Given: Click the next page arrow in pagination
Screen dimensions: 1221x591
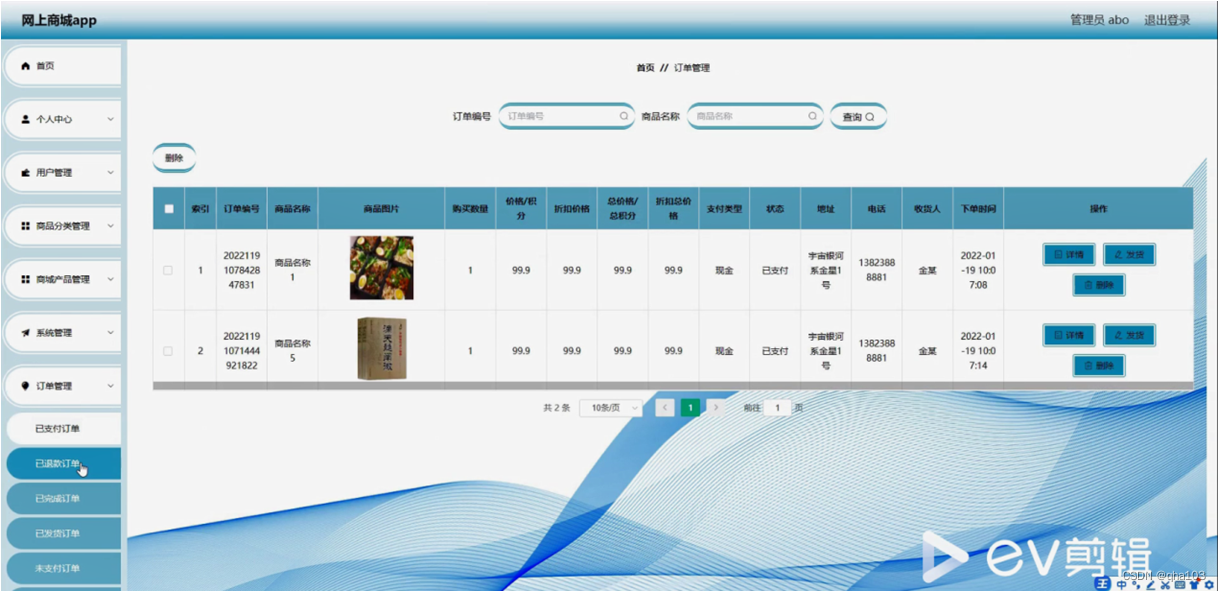Looking at the screenshot, I should point(717,408).
